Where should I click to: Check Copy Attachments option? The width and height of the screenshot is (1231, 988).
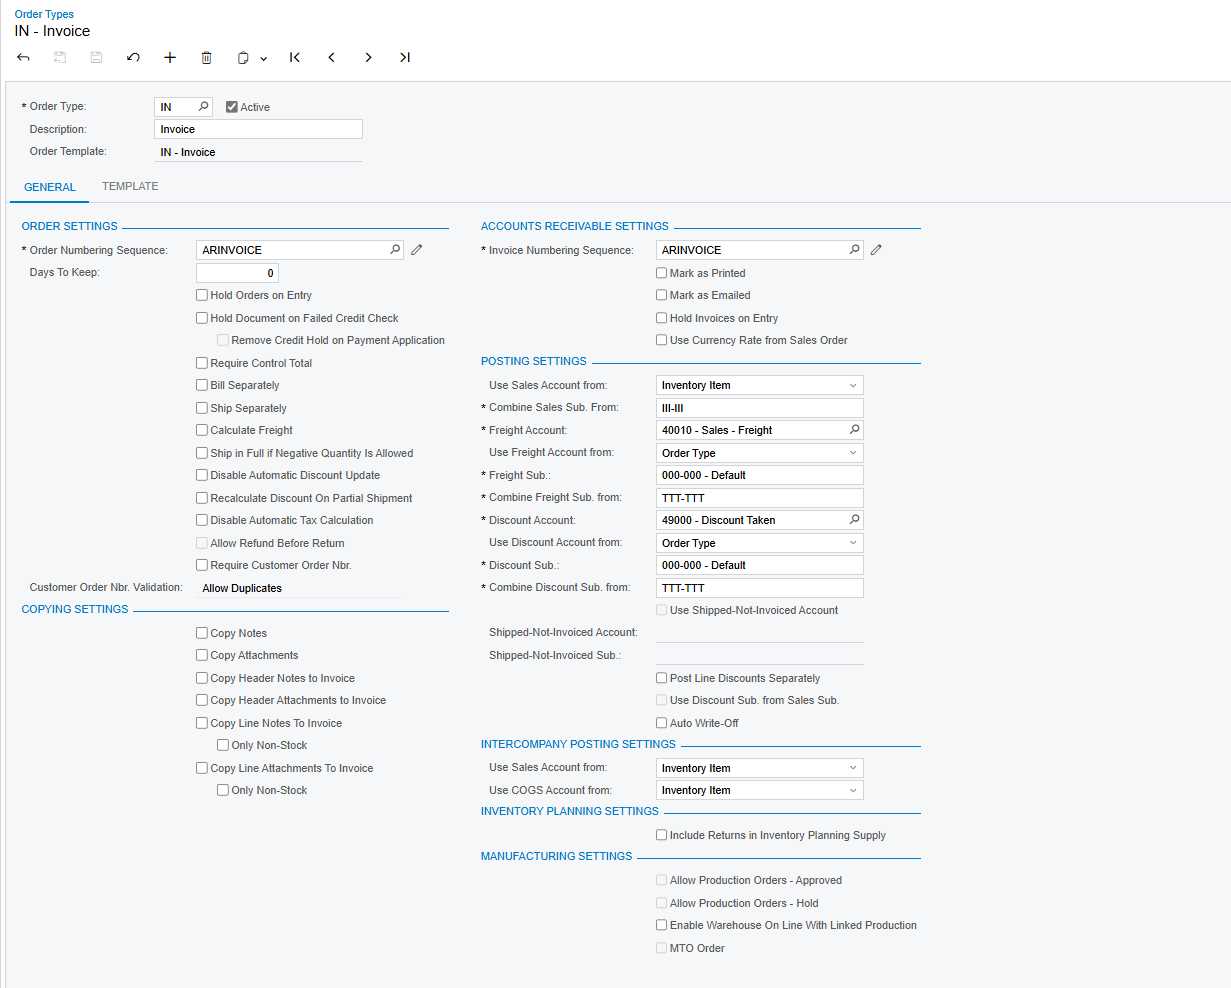click(202, 655)
